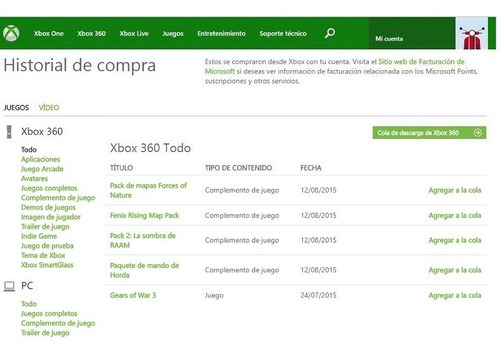500x362 pixels.
Task: Click the Historial de compra heading
Action: click(x=80, y=66)
